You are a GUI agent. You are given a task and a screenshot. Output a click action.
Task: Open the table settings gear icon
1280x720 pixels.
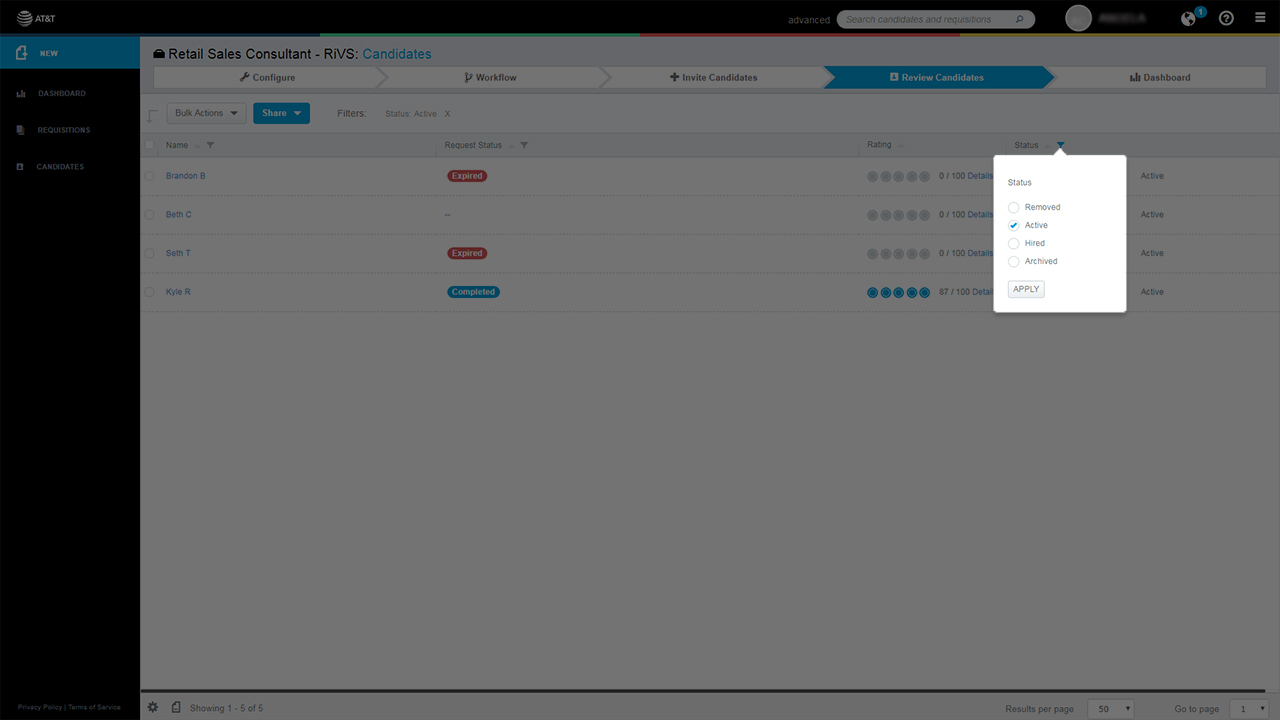[153, 707]
